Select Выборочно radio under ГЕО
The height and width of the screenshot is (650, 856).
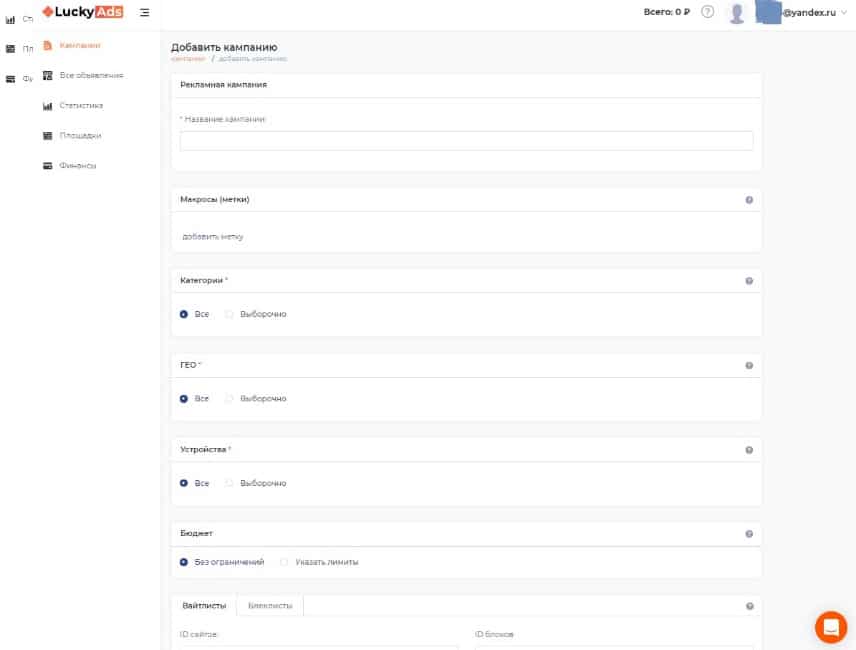[230, 399]
